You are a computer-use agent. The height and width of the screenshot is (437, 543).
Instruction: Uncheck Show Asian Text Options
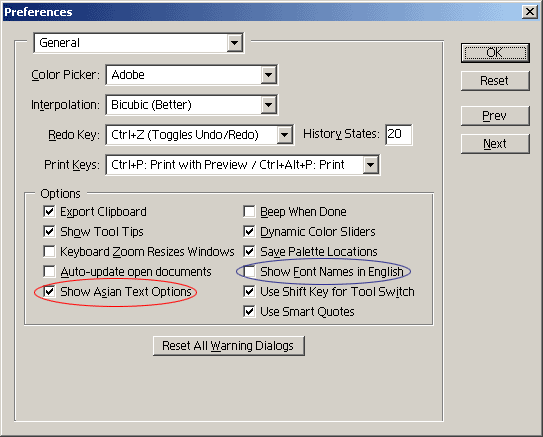[49, 292]
